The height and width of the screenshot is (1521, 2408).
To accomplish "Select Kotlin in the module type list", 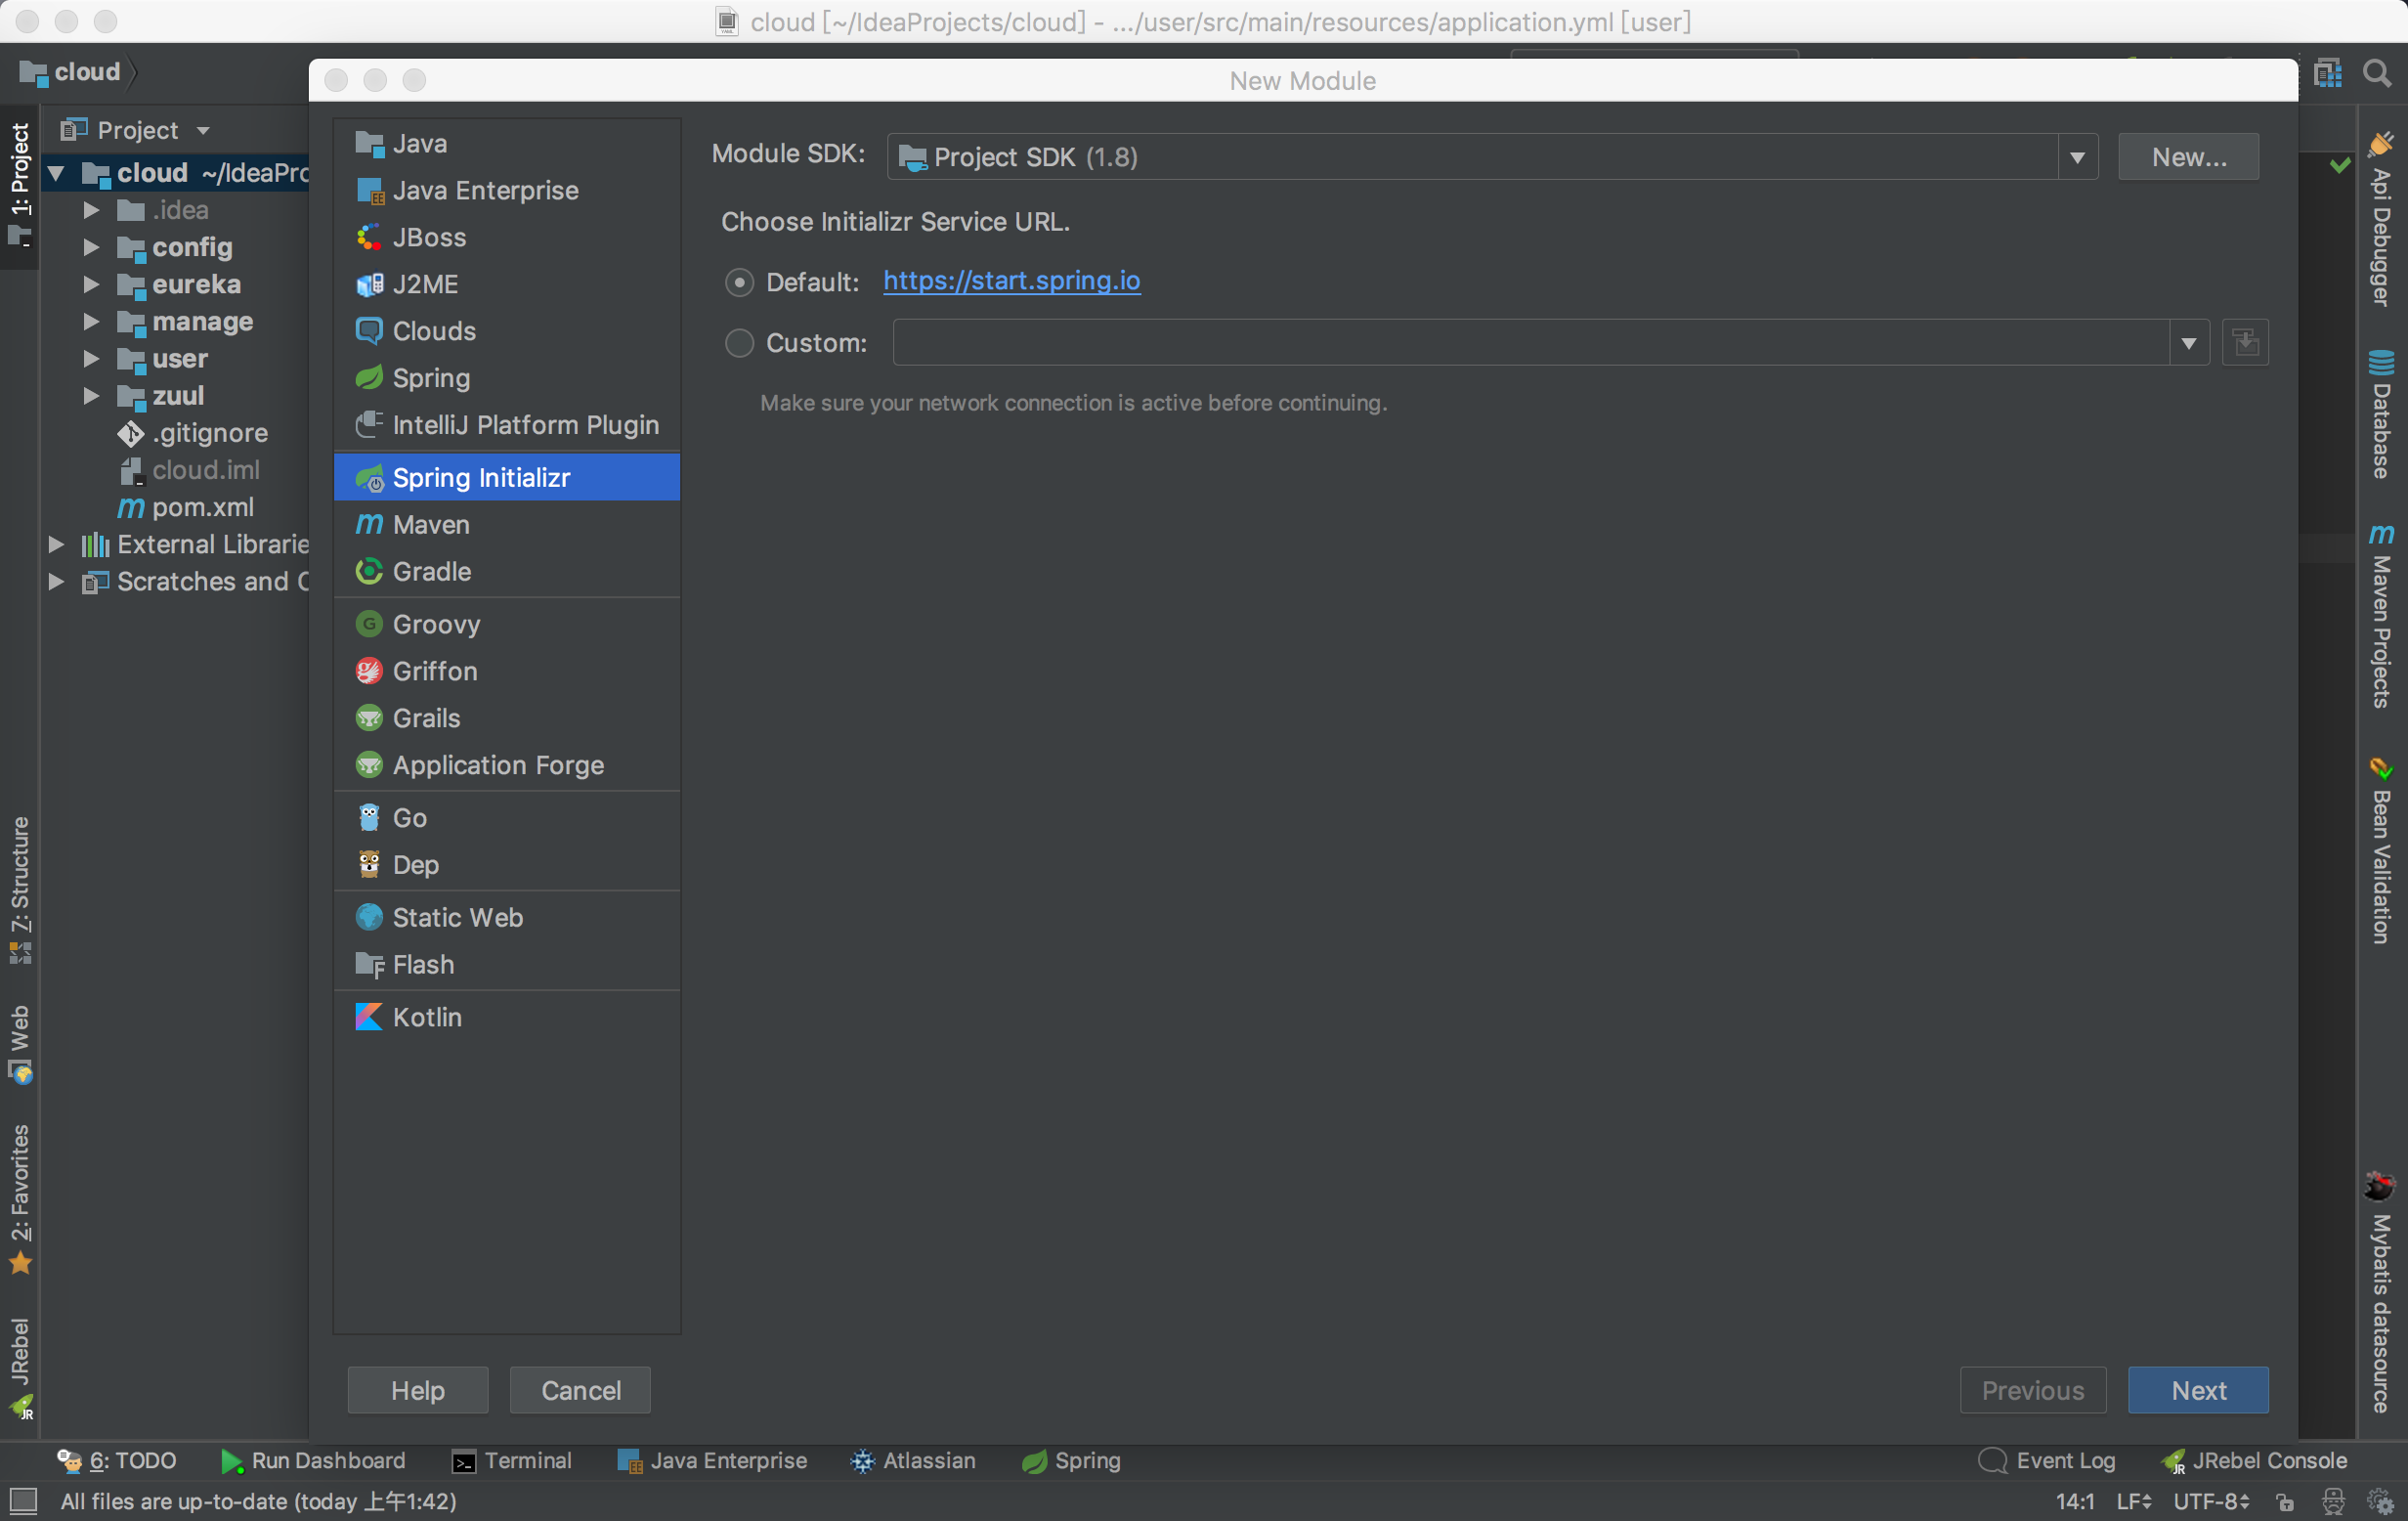I will [x=427, y=1017].
